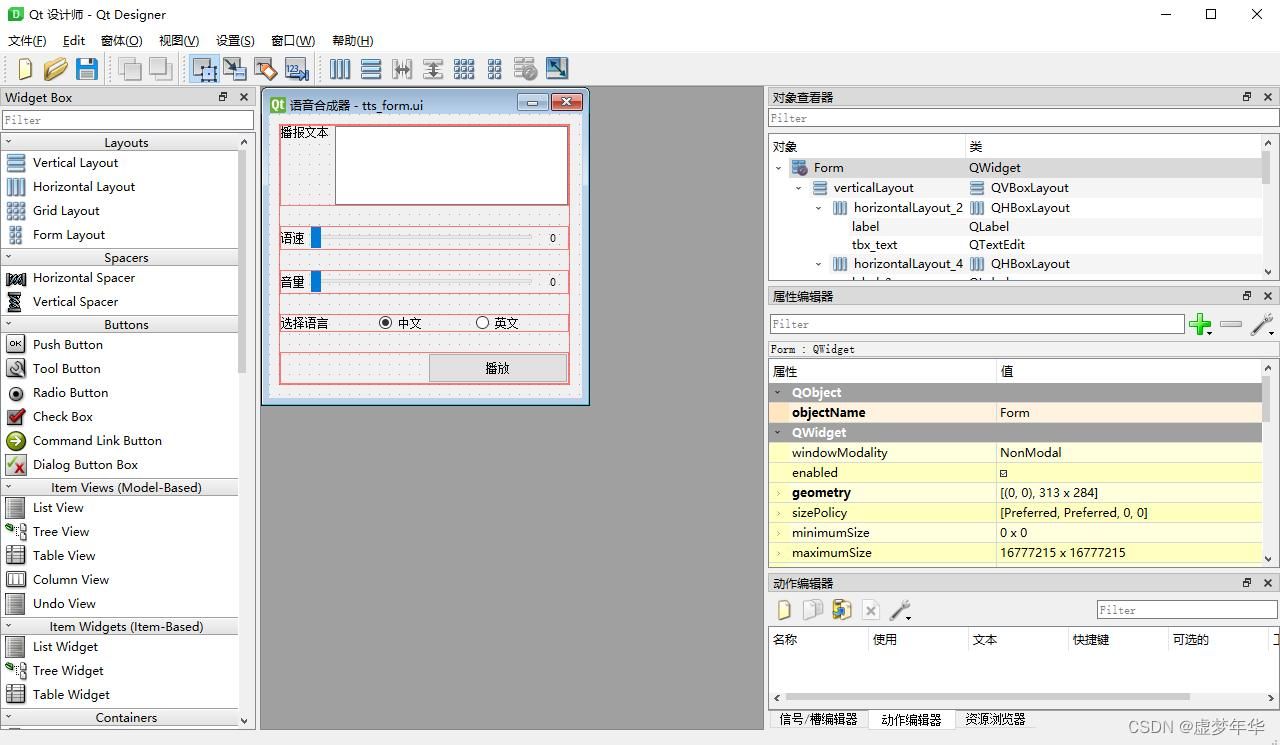Select the Edit Widgets mode icon
The height and width of the screenshot is (745, 1280).
[x=204, y=69]
